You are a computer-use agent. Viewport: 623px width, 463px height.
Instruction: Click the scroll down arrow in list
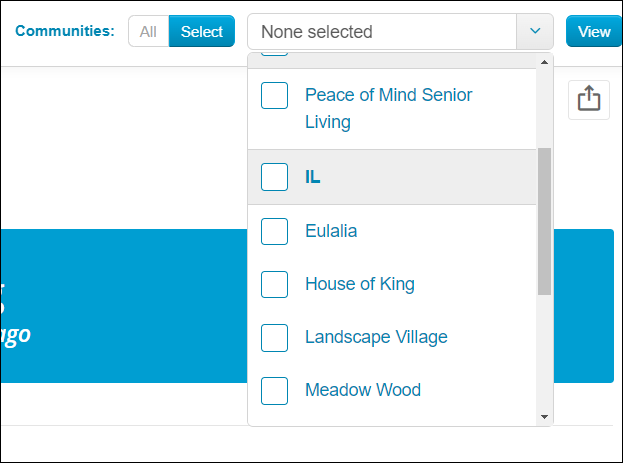click(544, 417)
